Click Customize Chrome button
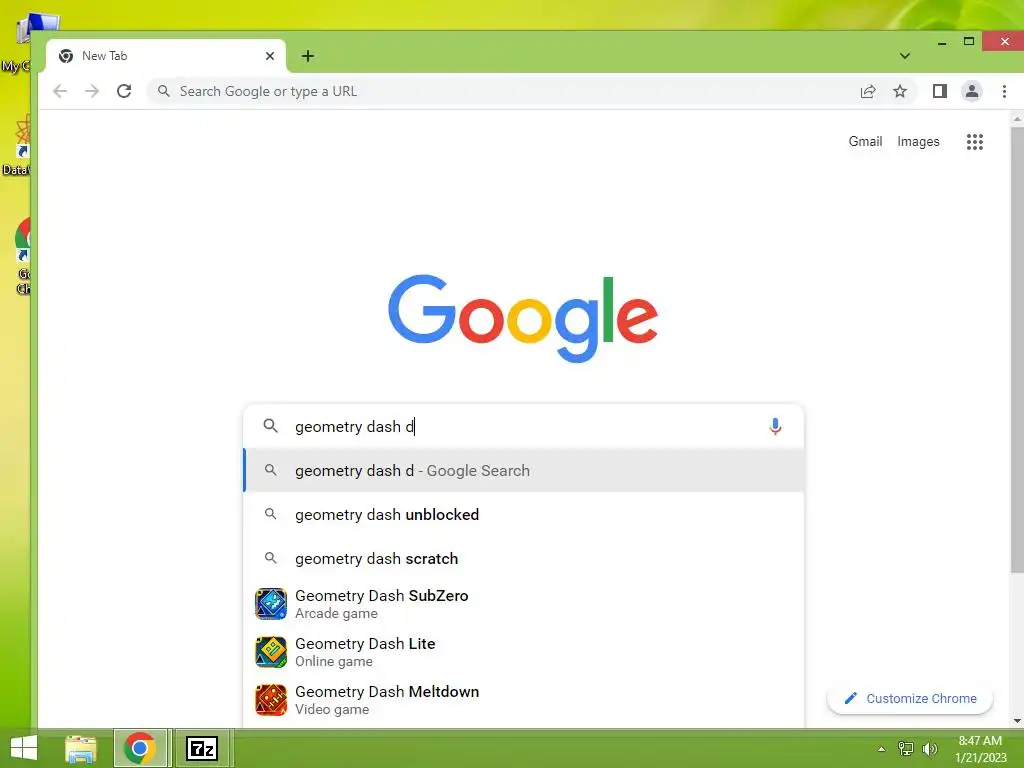1024x768 pixels. point(910,699)
